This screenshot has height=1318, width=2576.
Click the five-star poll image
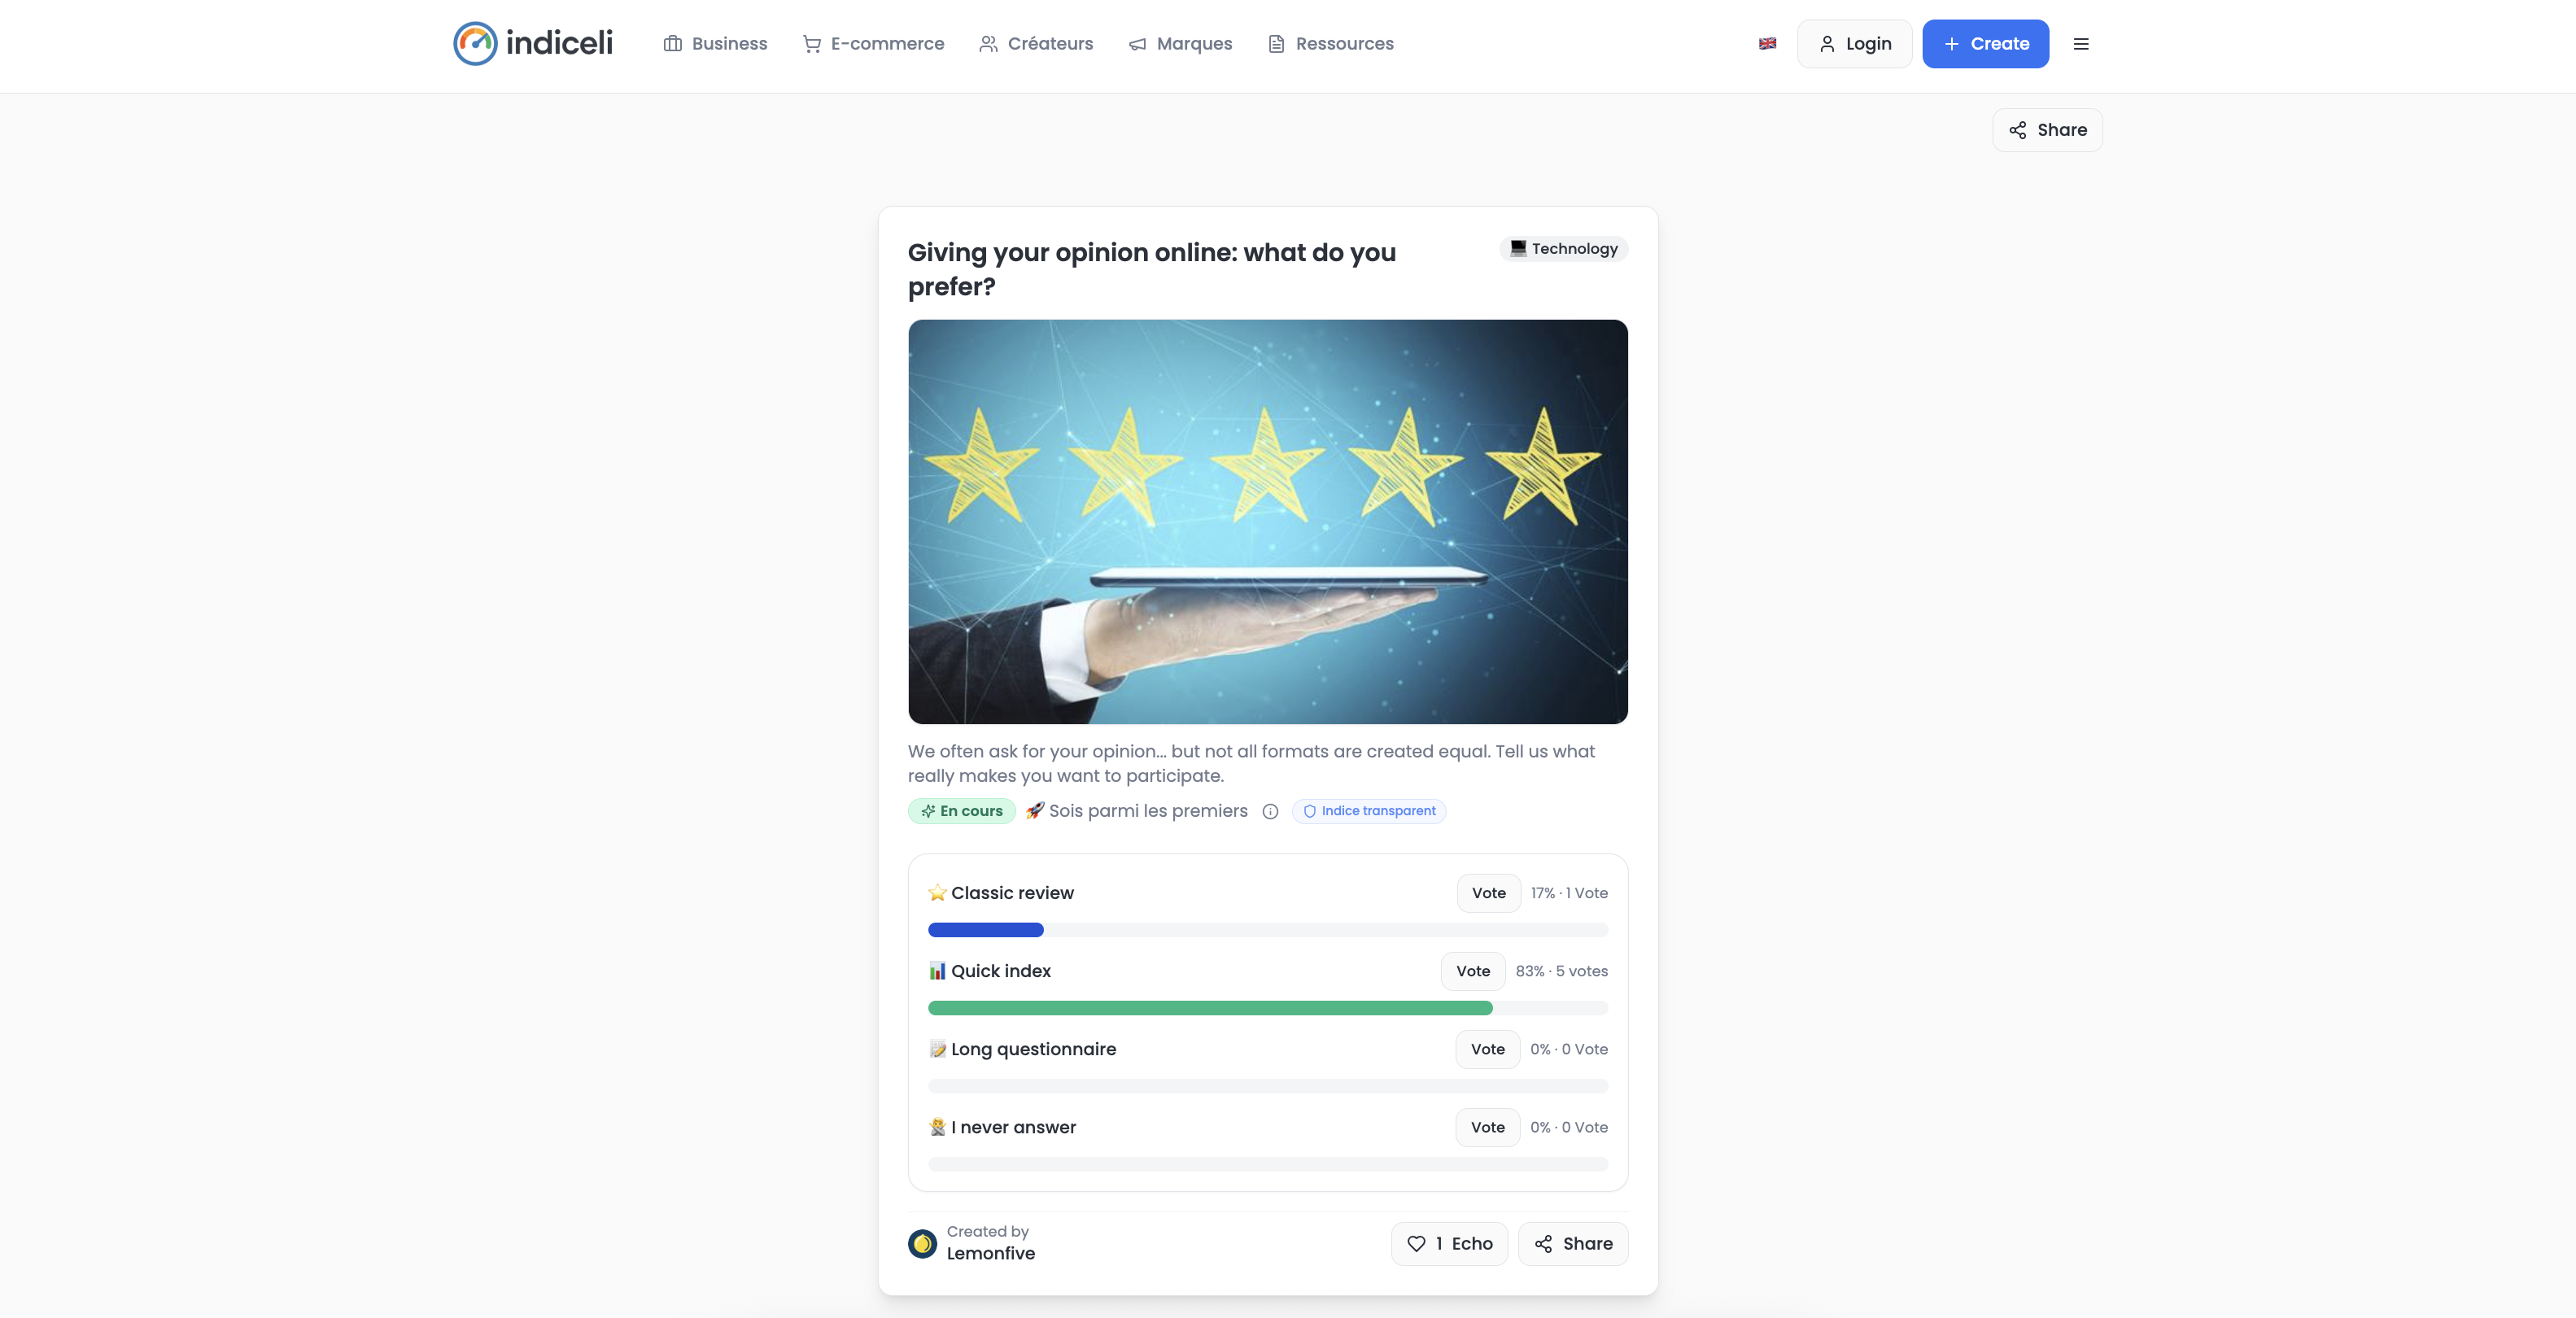point(1267,521)
